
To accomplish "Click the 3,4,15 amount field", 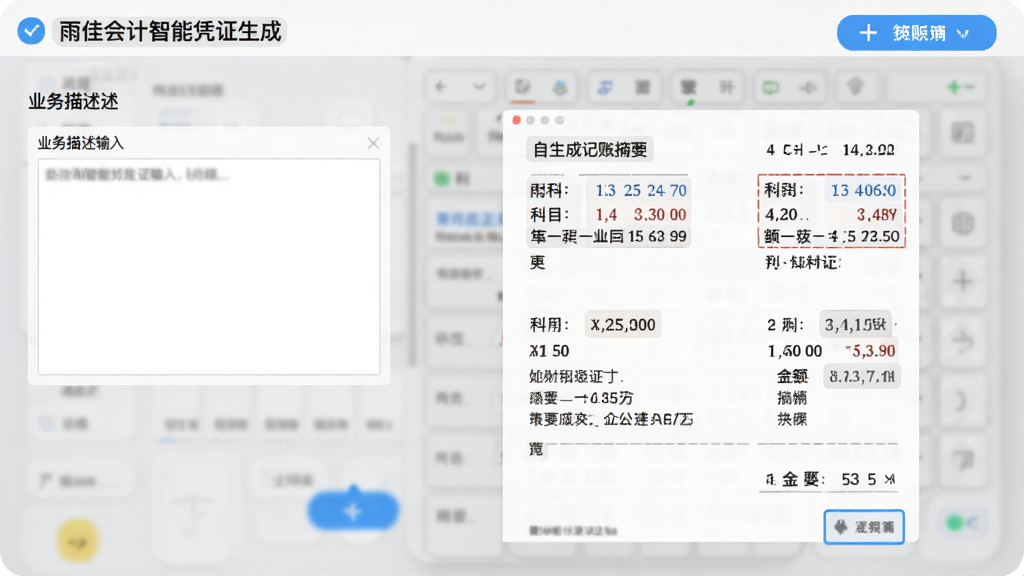I will point(856,324).
